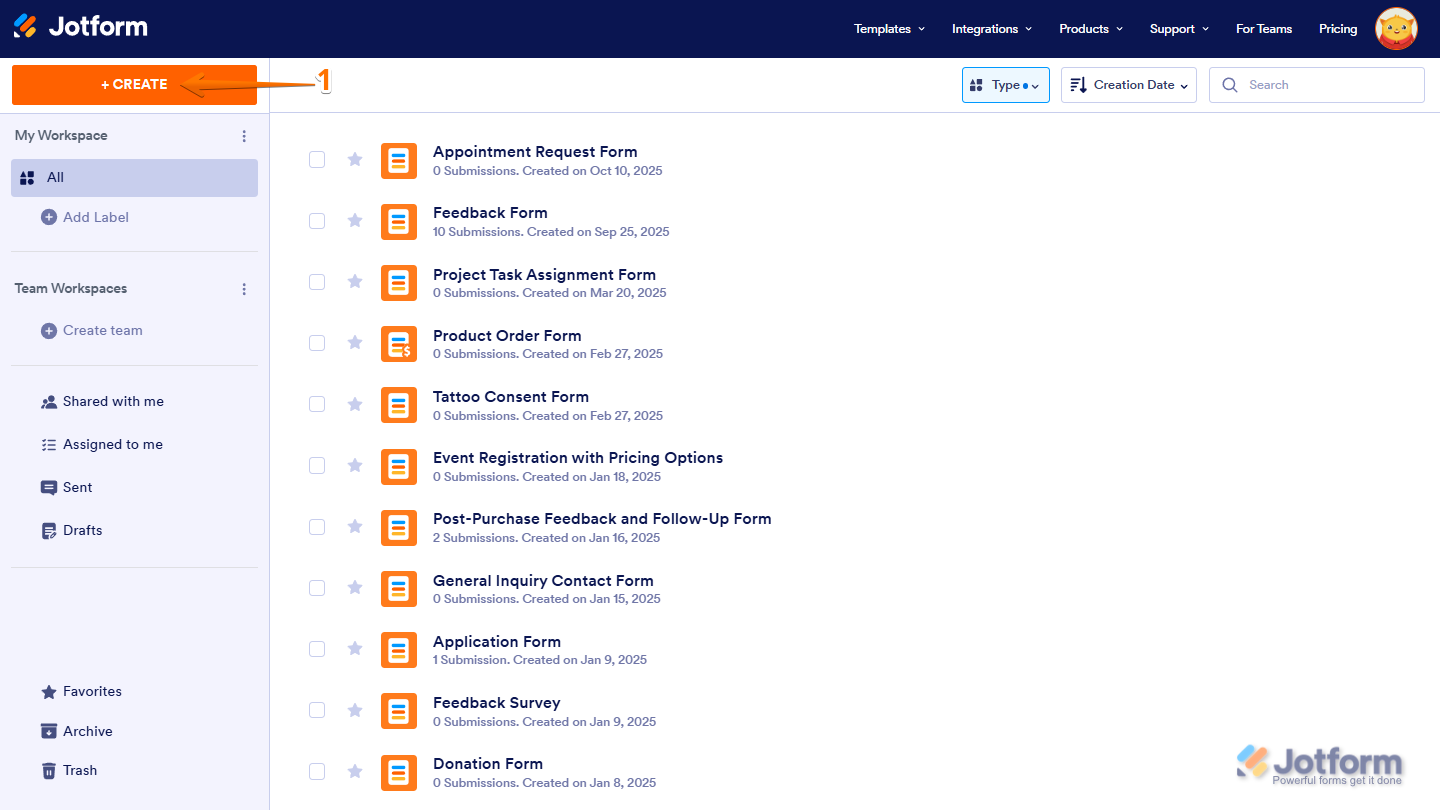Open the Donation Form title

coord(488,764)
